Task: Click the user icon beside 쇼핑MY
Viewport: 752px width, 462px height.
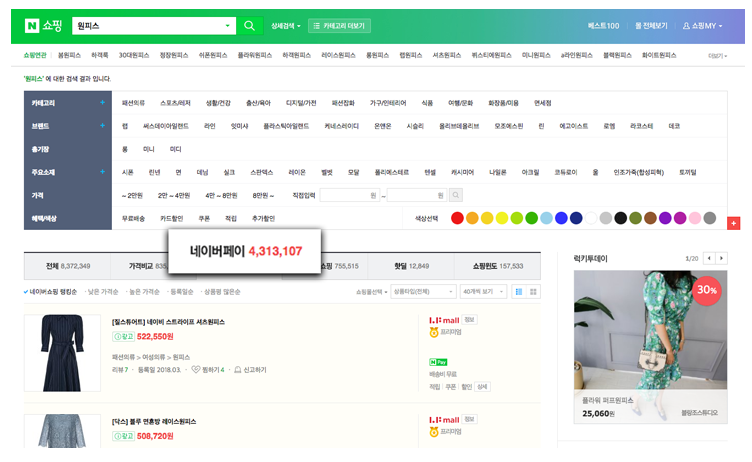Action: [686, 26]
